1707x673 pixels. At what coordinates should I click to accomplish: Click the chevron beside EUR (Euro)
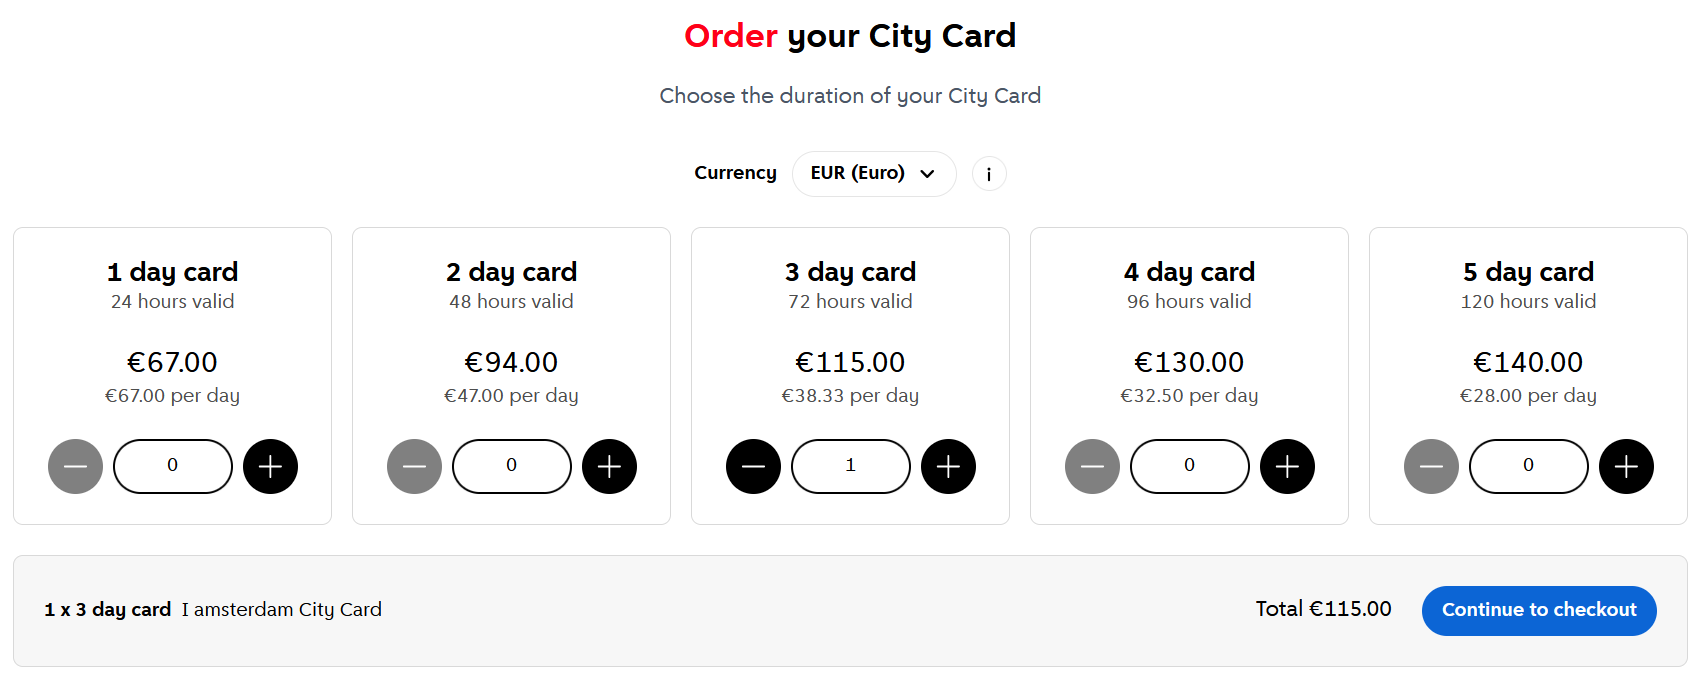click(x=925, y=173)
